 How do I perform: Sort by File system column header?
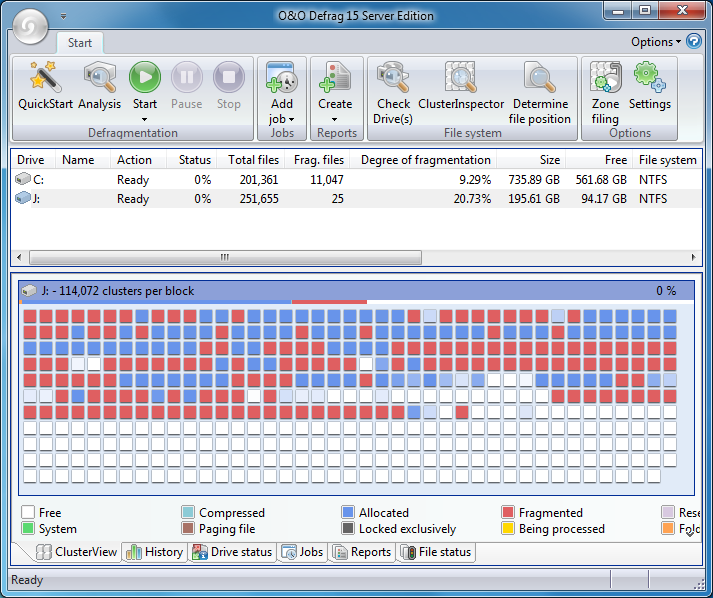coord(667,160)
